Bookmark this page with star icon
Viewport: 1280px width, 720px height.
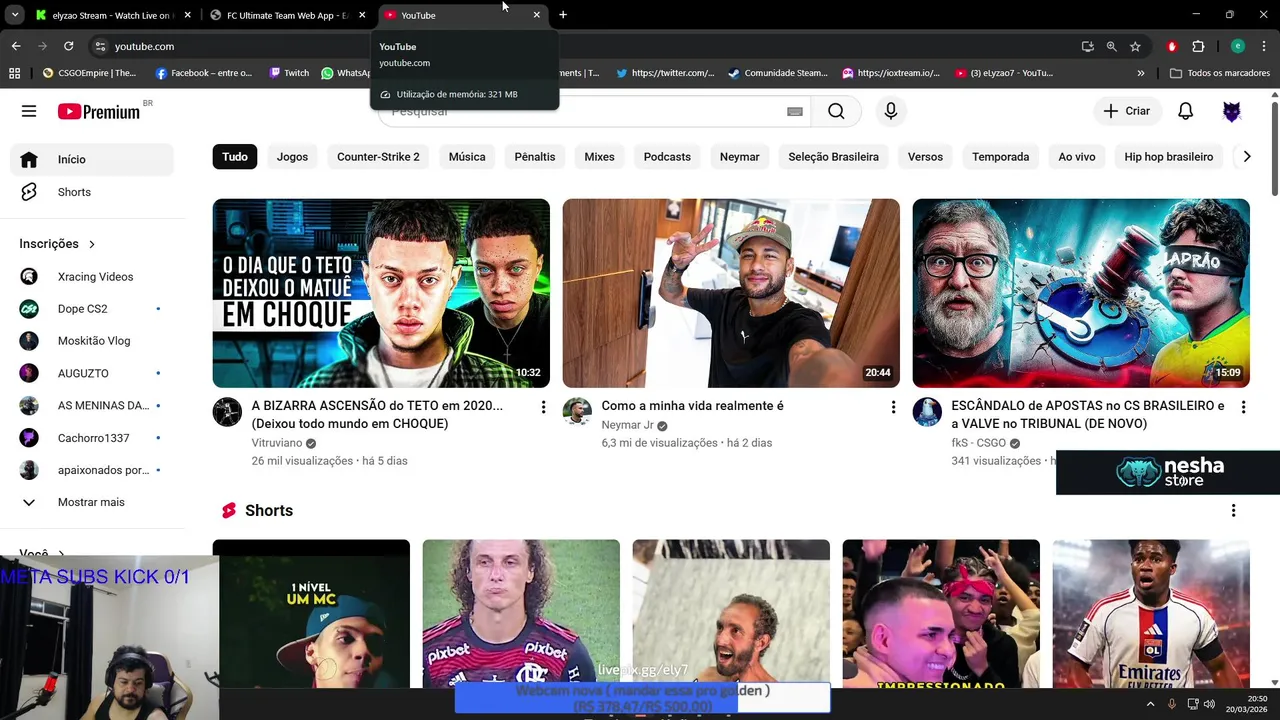[x=1135, y=46]
